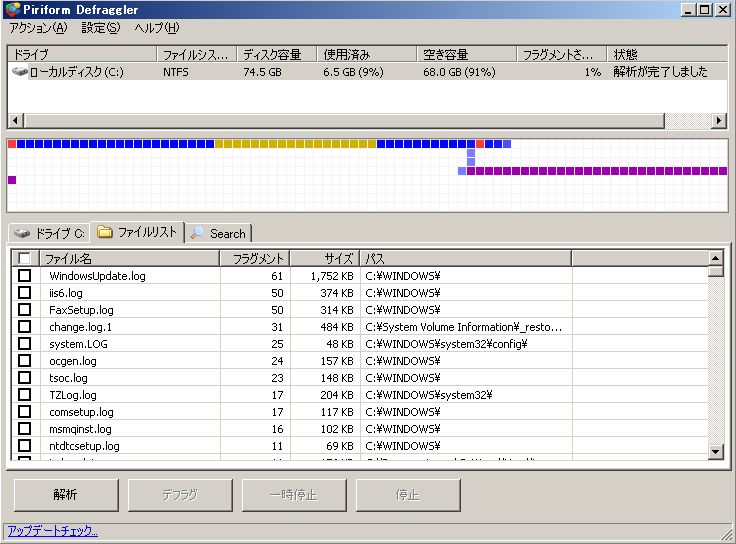Image resolution: width=736 pixels, height=544 pixels.
Task: Check the box for ocgen.log
Action: (x=24, y=360)
